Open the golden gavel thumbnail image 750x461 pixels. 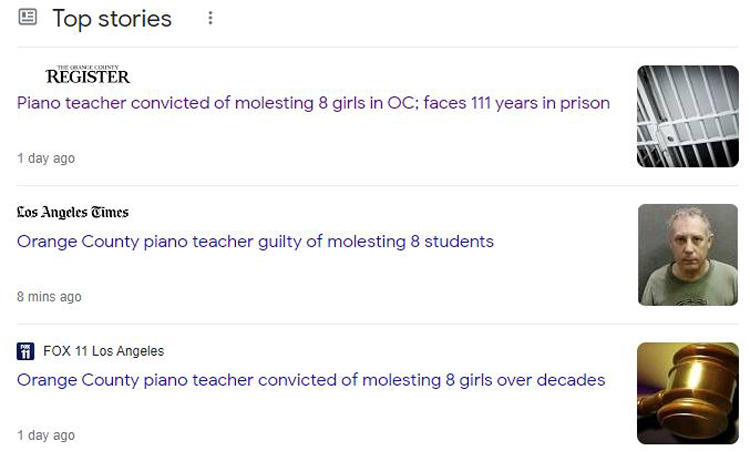pyautogui.click(x=688, y=393)
